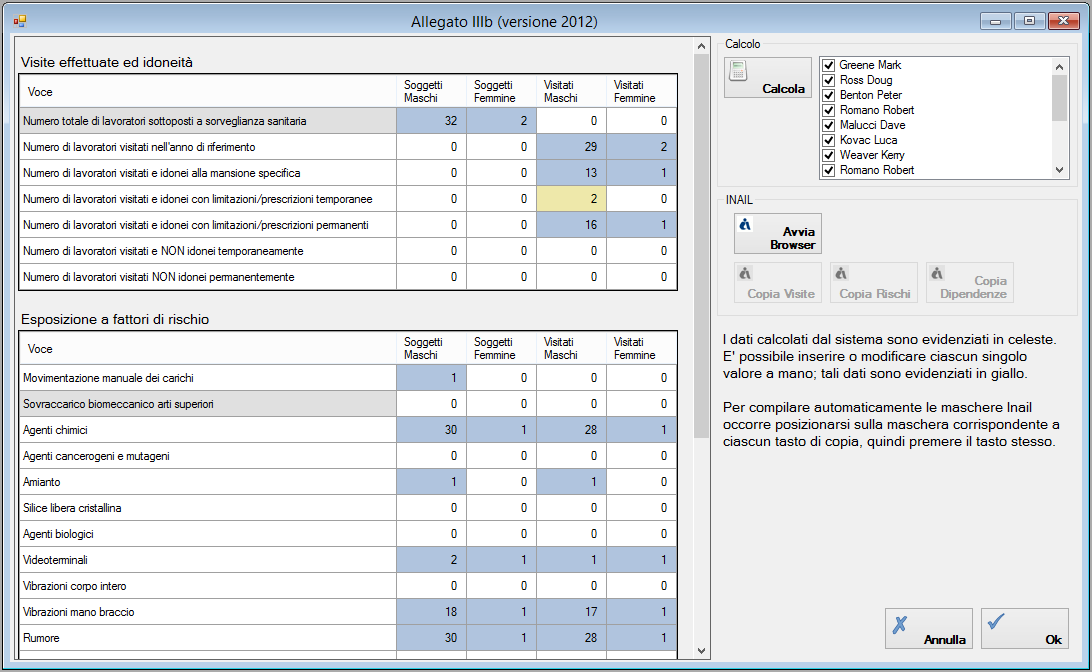Launch the INAIL Avvia Browser button
This screenshot has width=1092, height=672.
(x=778, y=233)
